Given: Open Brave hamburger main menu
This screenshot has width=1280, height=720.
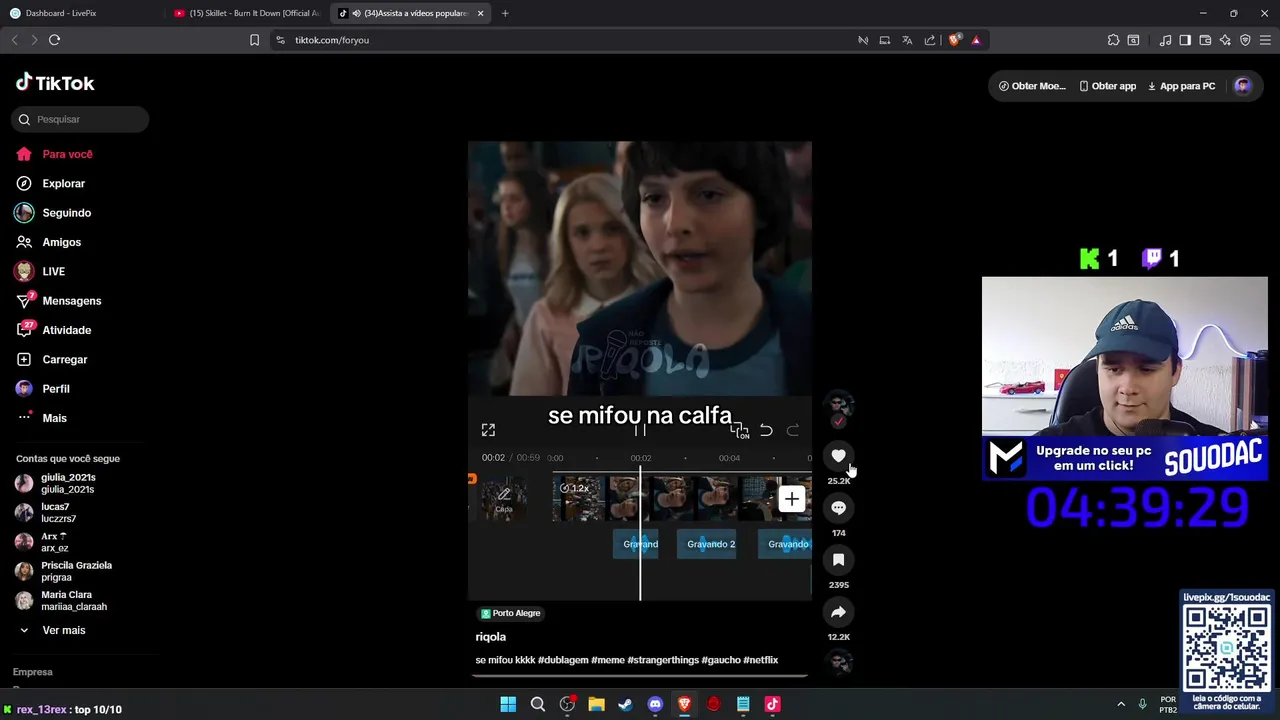Looking at the screenshot, I should [1265, 40].
